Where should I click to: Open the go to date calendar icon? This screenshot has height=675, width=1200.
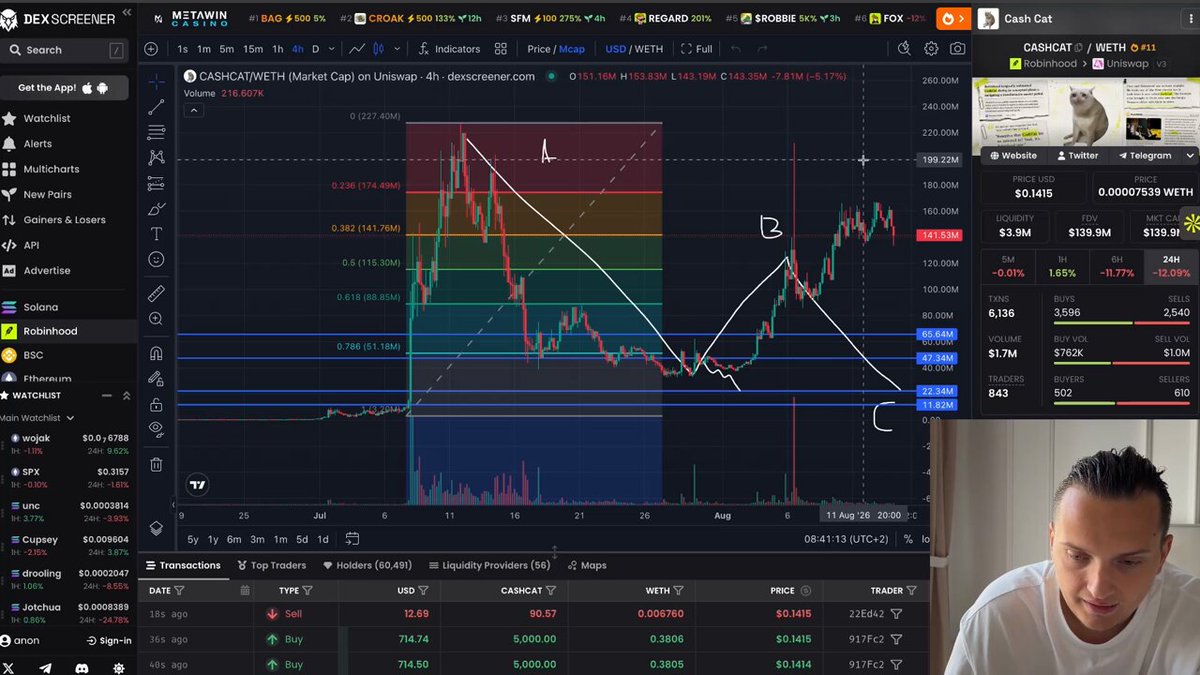click(352, 539)
